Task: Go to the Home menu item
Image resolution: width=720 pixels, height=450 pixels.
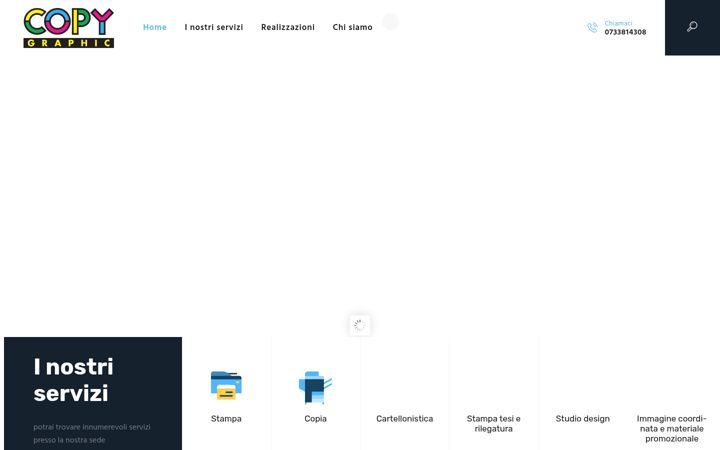Action: 155,27
